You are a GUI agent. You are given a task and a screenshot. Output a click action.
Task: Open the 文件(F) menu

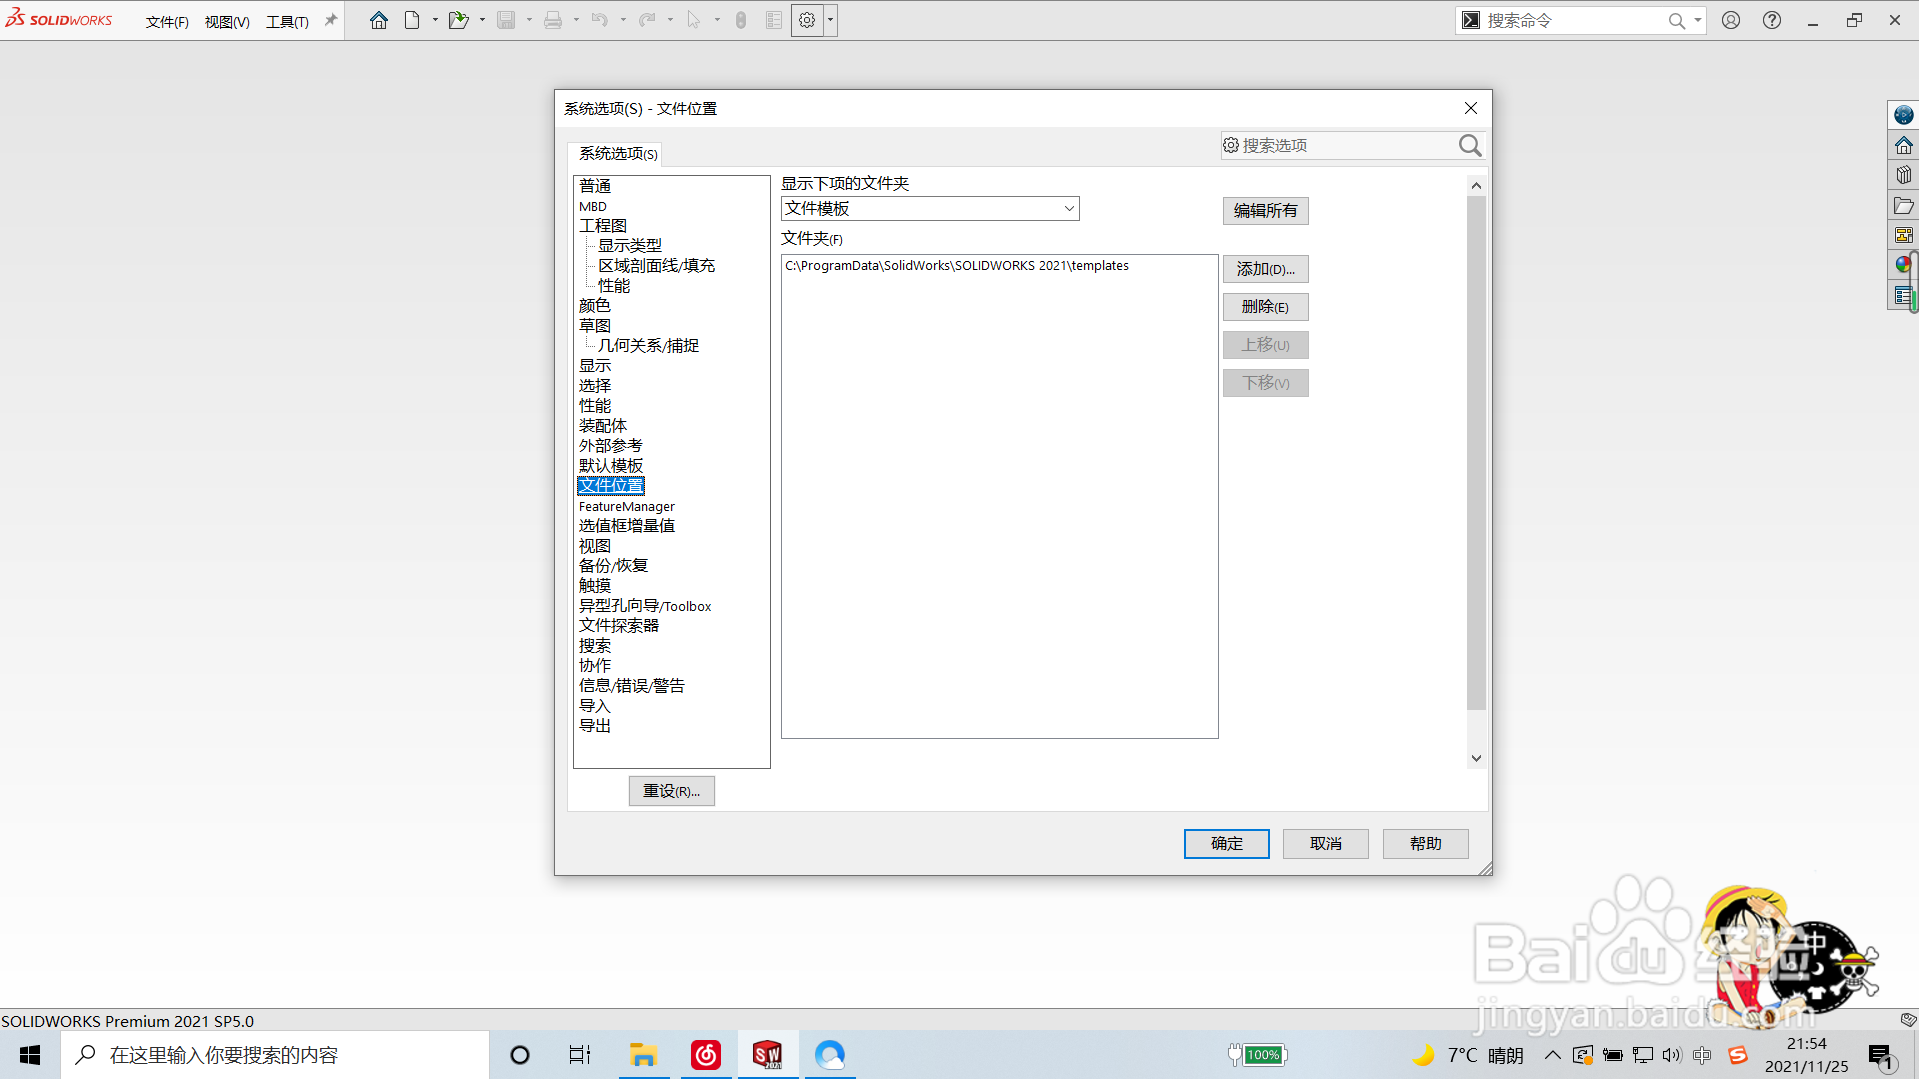click(x=167, y=21)
